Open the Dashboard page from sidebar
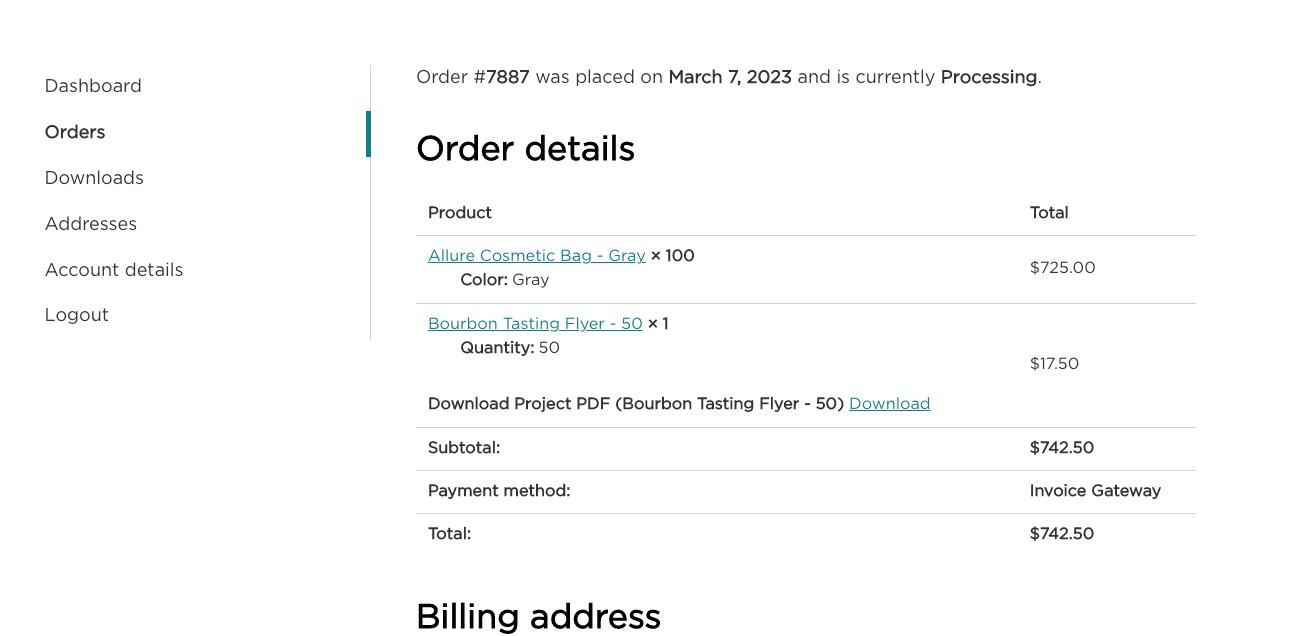The image size is (1298, 636). pos(93,86)
